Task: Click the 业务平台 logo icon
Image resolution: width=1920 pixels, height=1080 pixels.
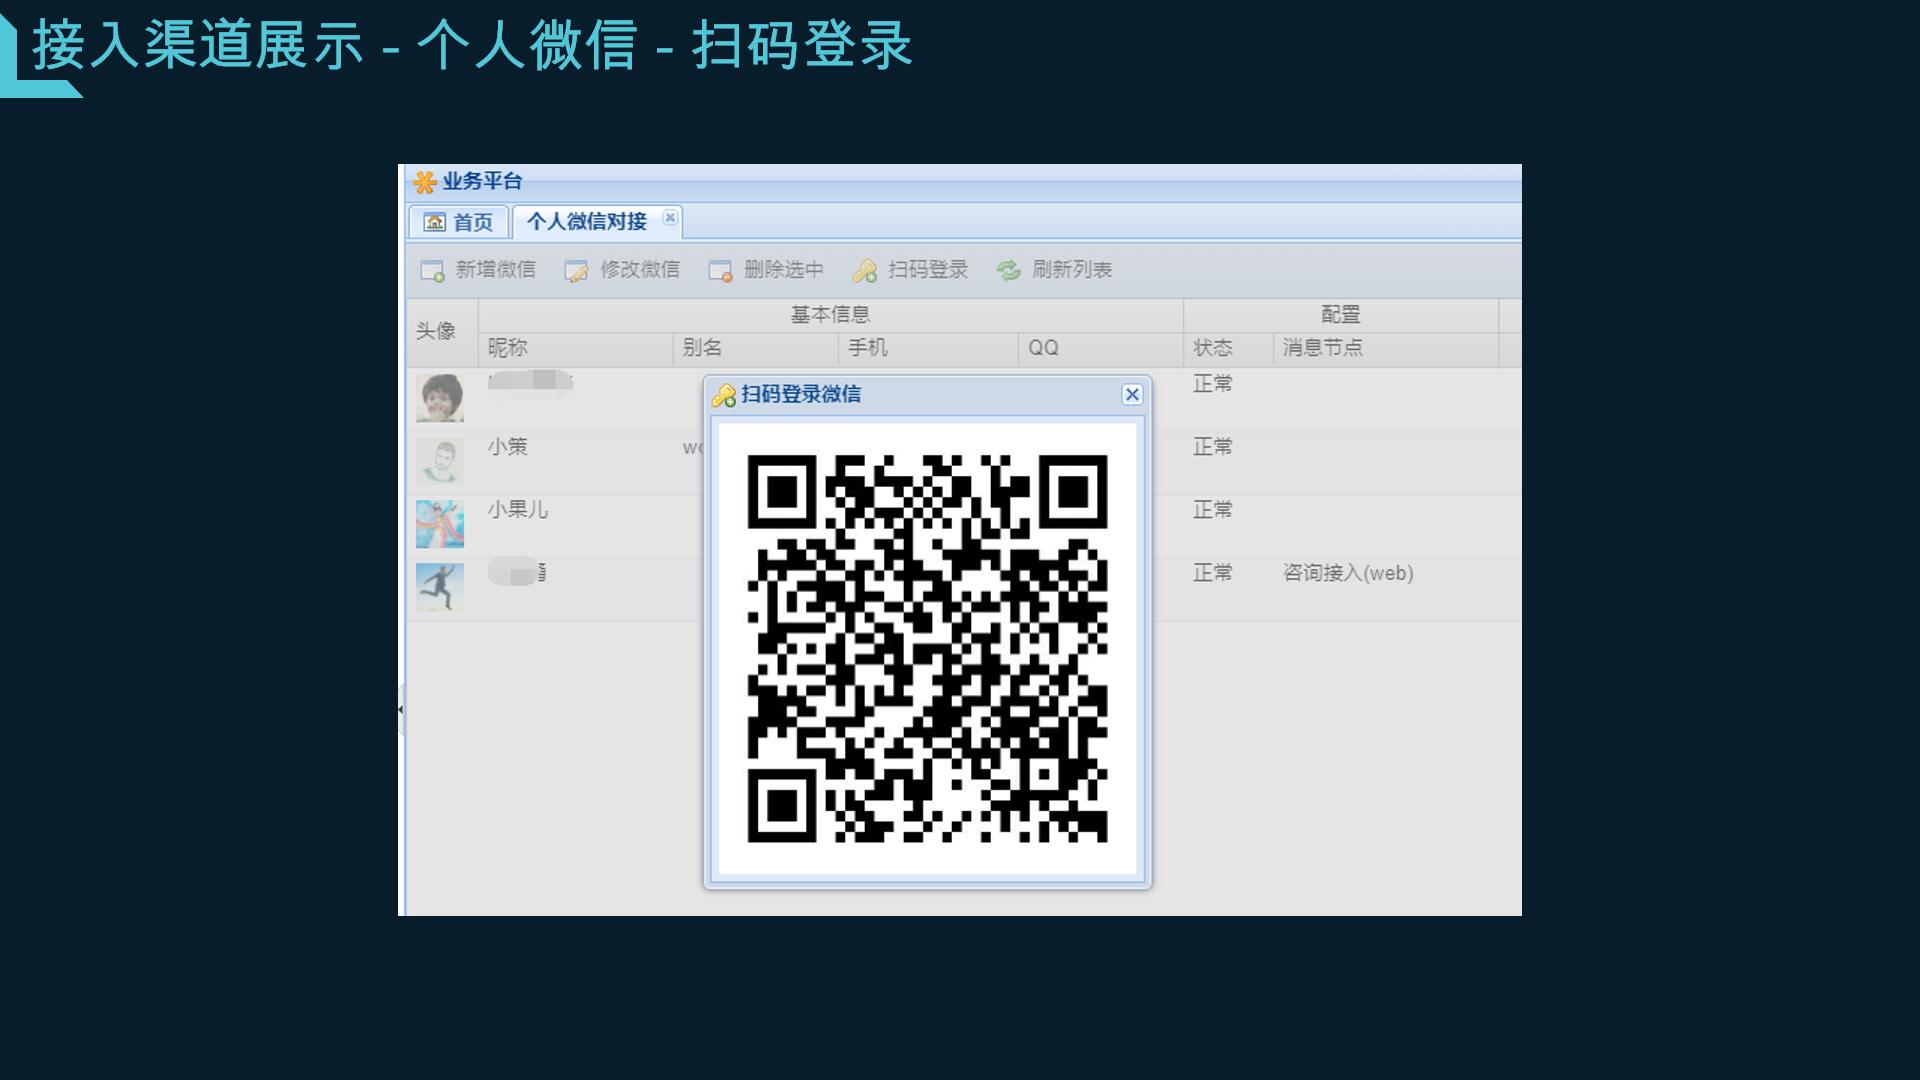Action: tap(425, 182)
